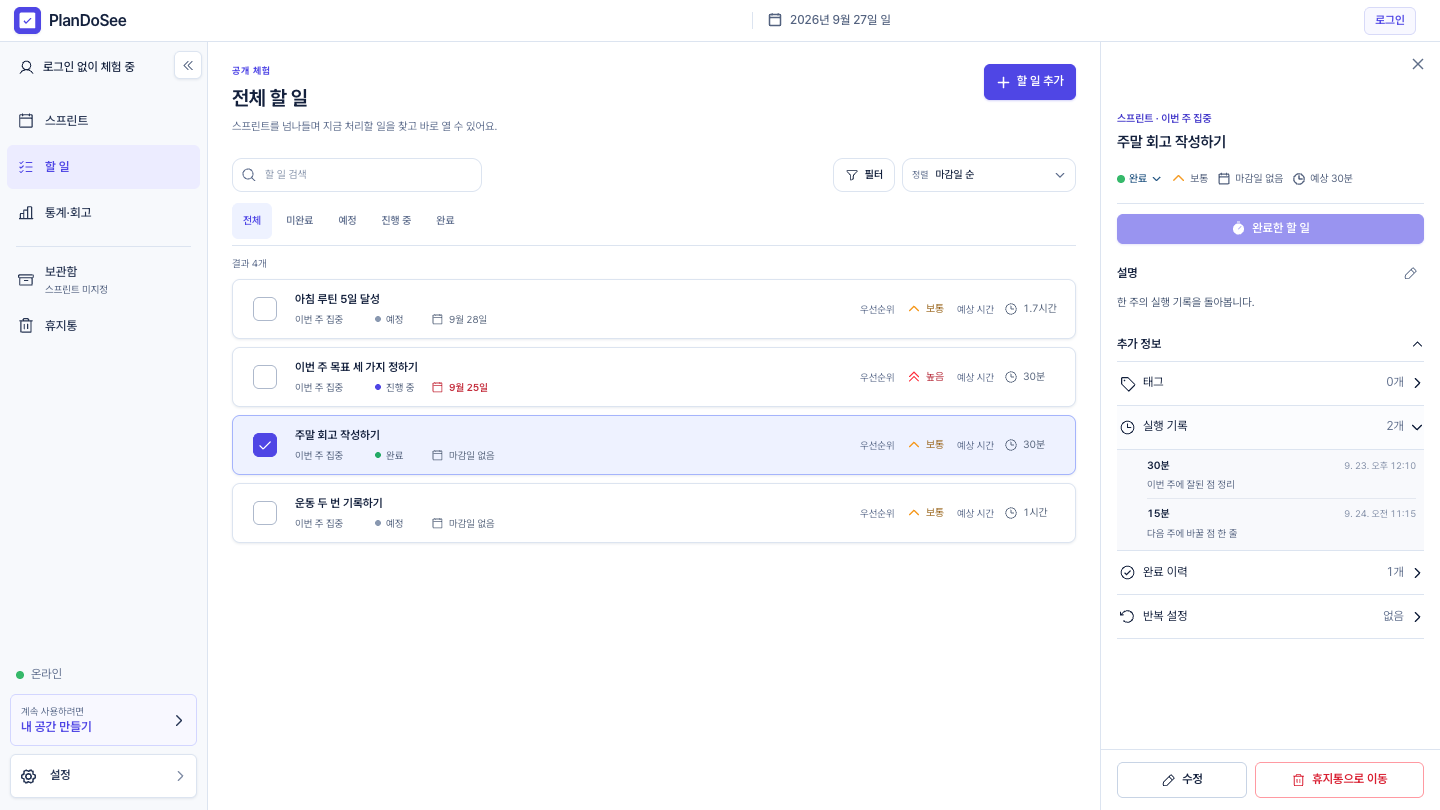
Task: Open 보관함 스프린트 미지정 in the sidebar
Action: click(103, 279)
